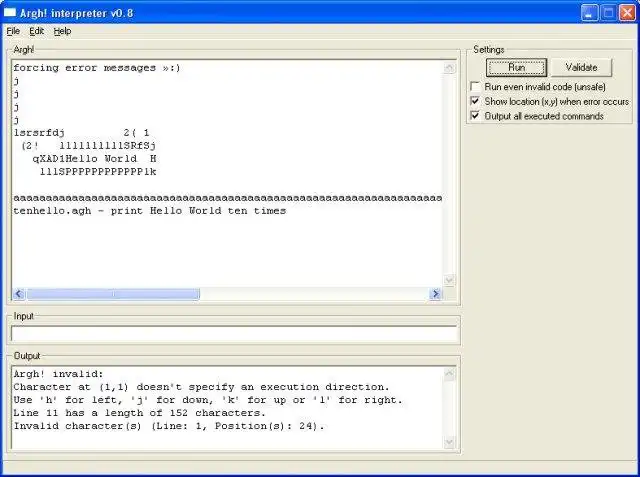Click the 'lsrsrfdj' code line

pos(82,133)
